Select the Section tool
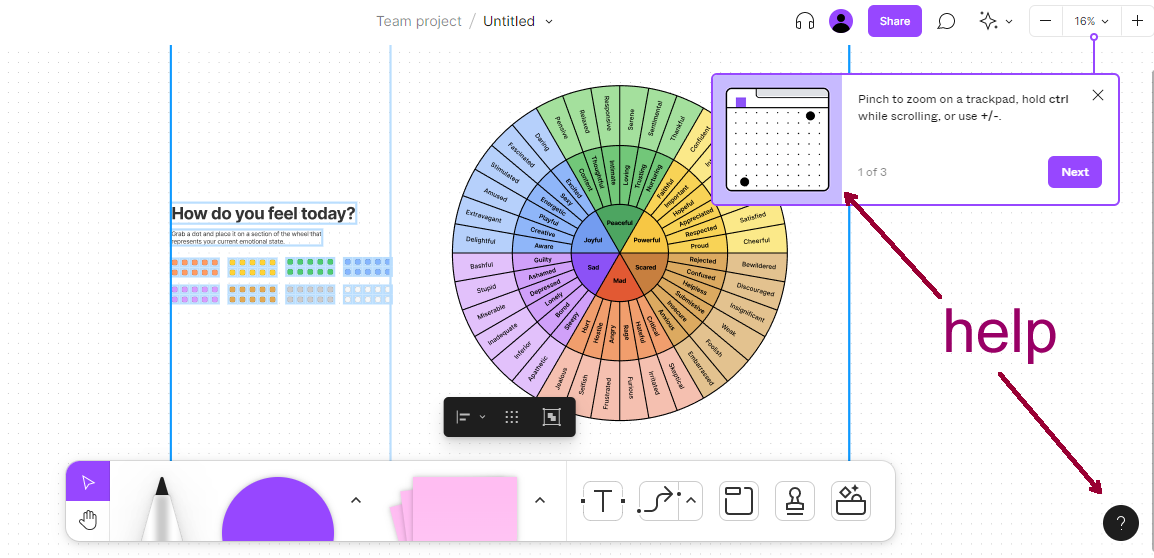Image resolution: width=1154 pixels, height=558 pixels. point(738,501)
